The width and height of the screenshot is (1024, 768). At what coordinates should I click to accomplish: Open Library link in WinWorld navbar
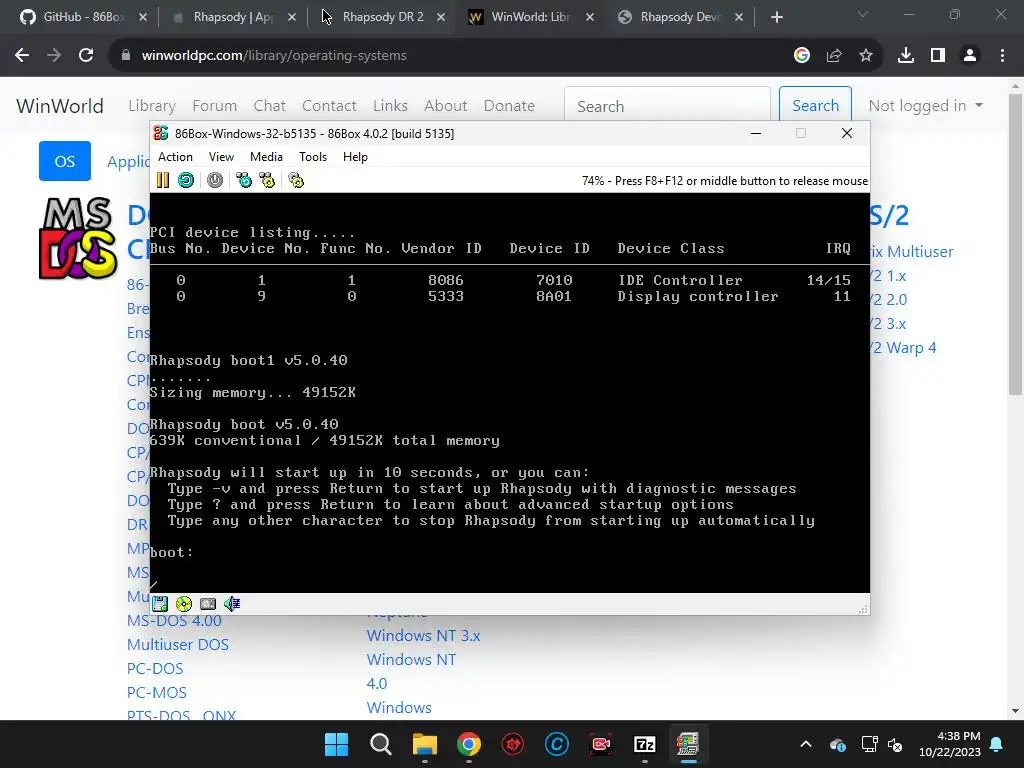click(152, 106)
